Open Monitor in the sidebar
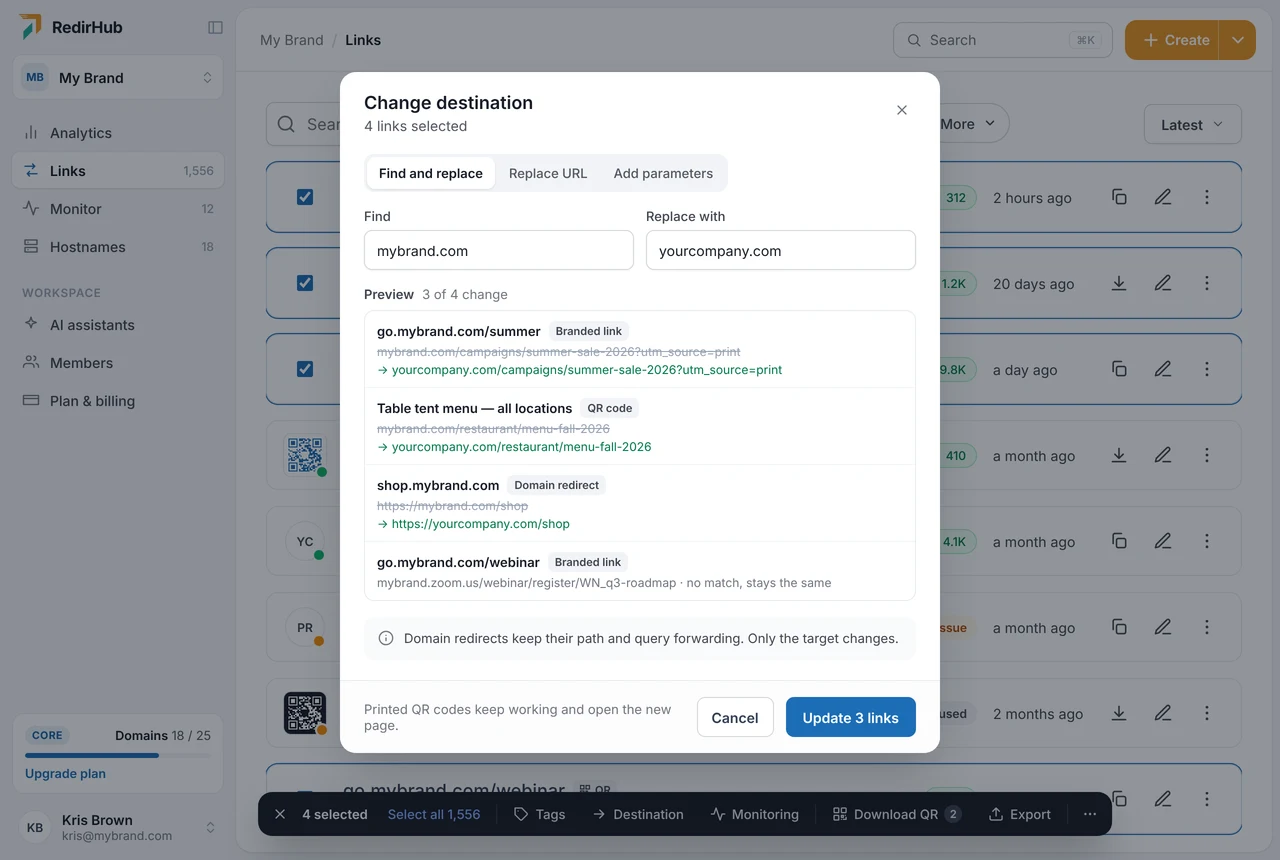This screenshot has width=1280, height=860. tap(118, 209)
